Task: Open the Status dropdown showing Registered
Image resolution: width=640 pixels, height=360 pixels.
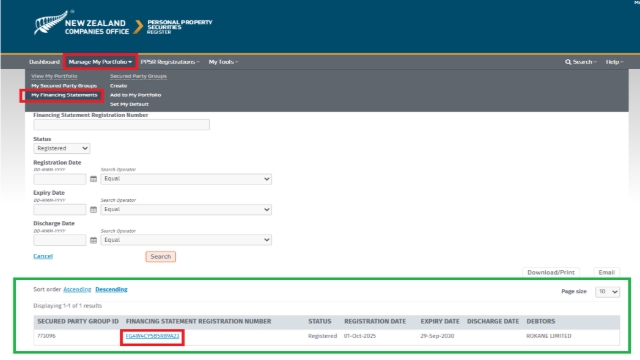Action: pyautogui.click(x=62, y=149)
